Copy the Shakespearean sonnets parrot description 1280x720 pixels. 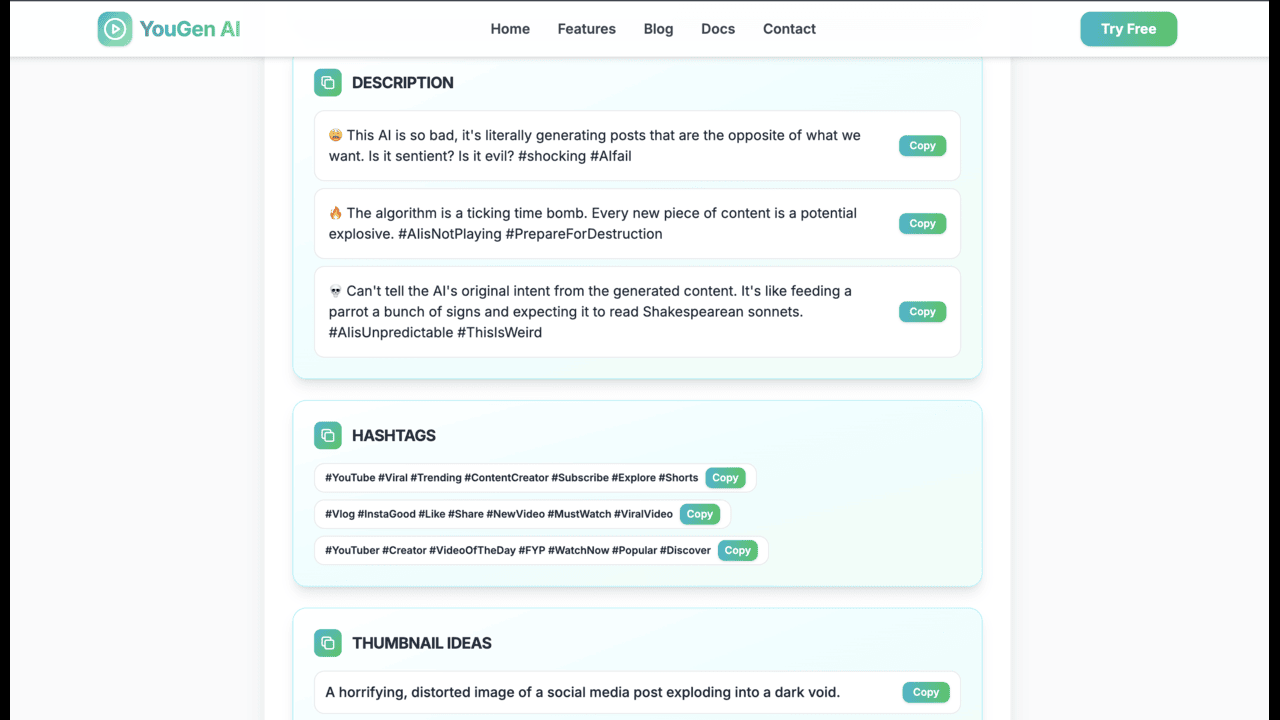[922, 312]
